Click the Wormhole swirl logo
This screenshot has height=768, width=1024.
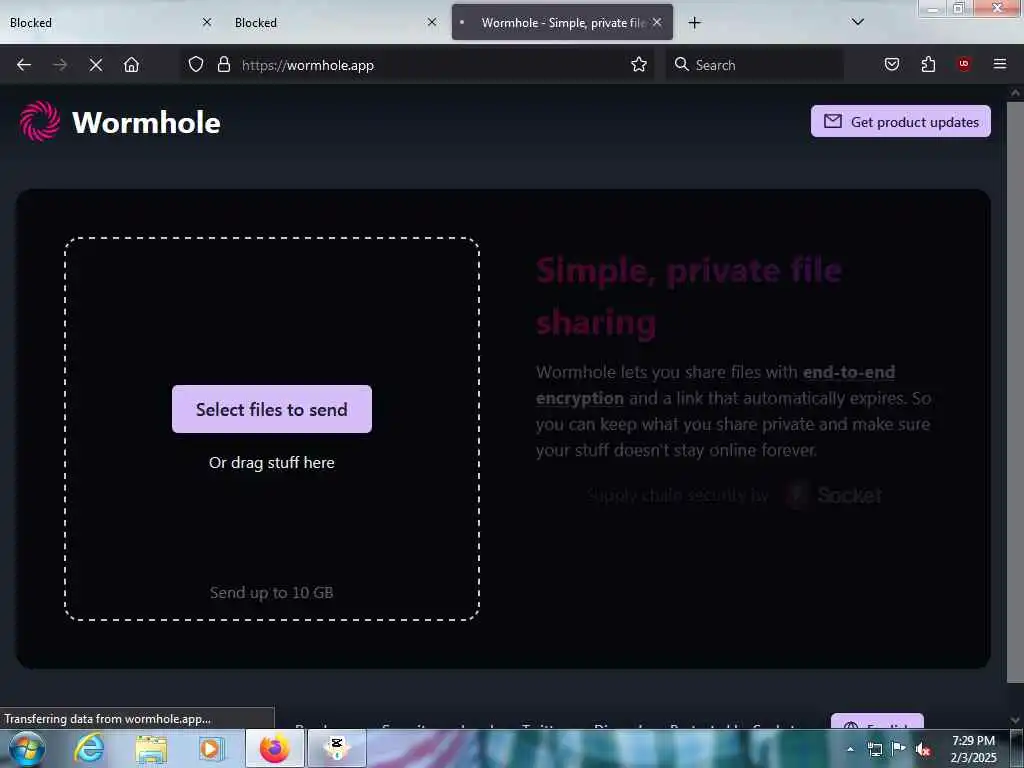pyautogui.click(x=40, y=121)
